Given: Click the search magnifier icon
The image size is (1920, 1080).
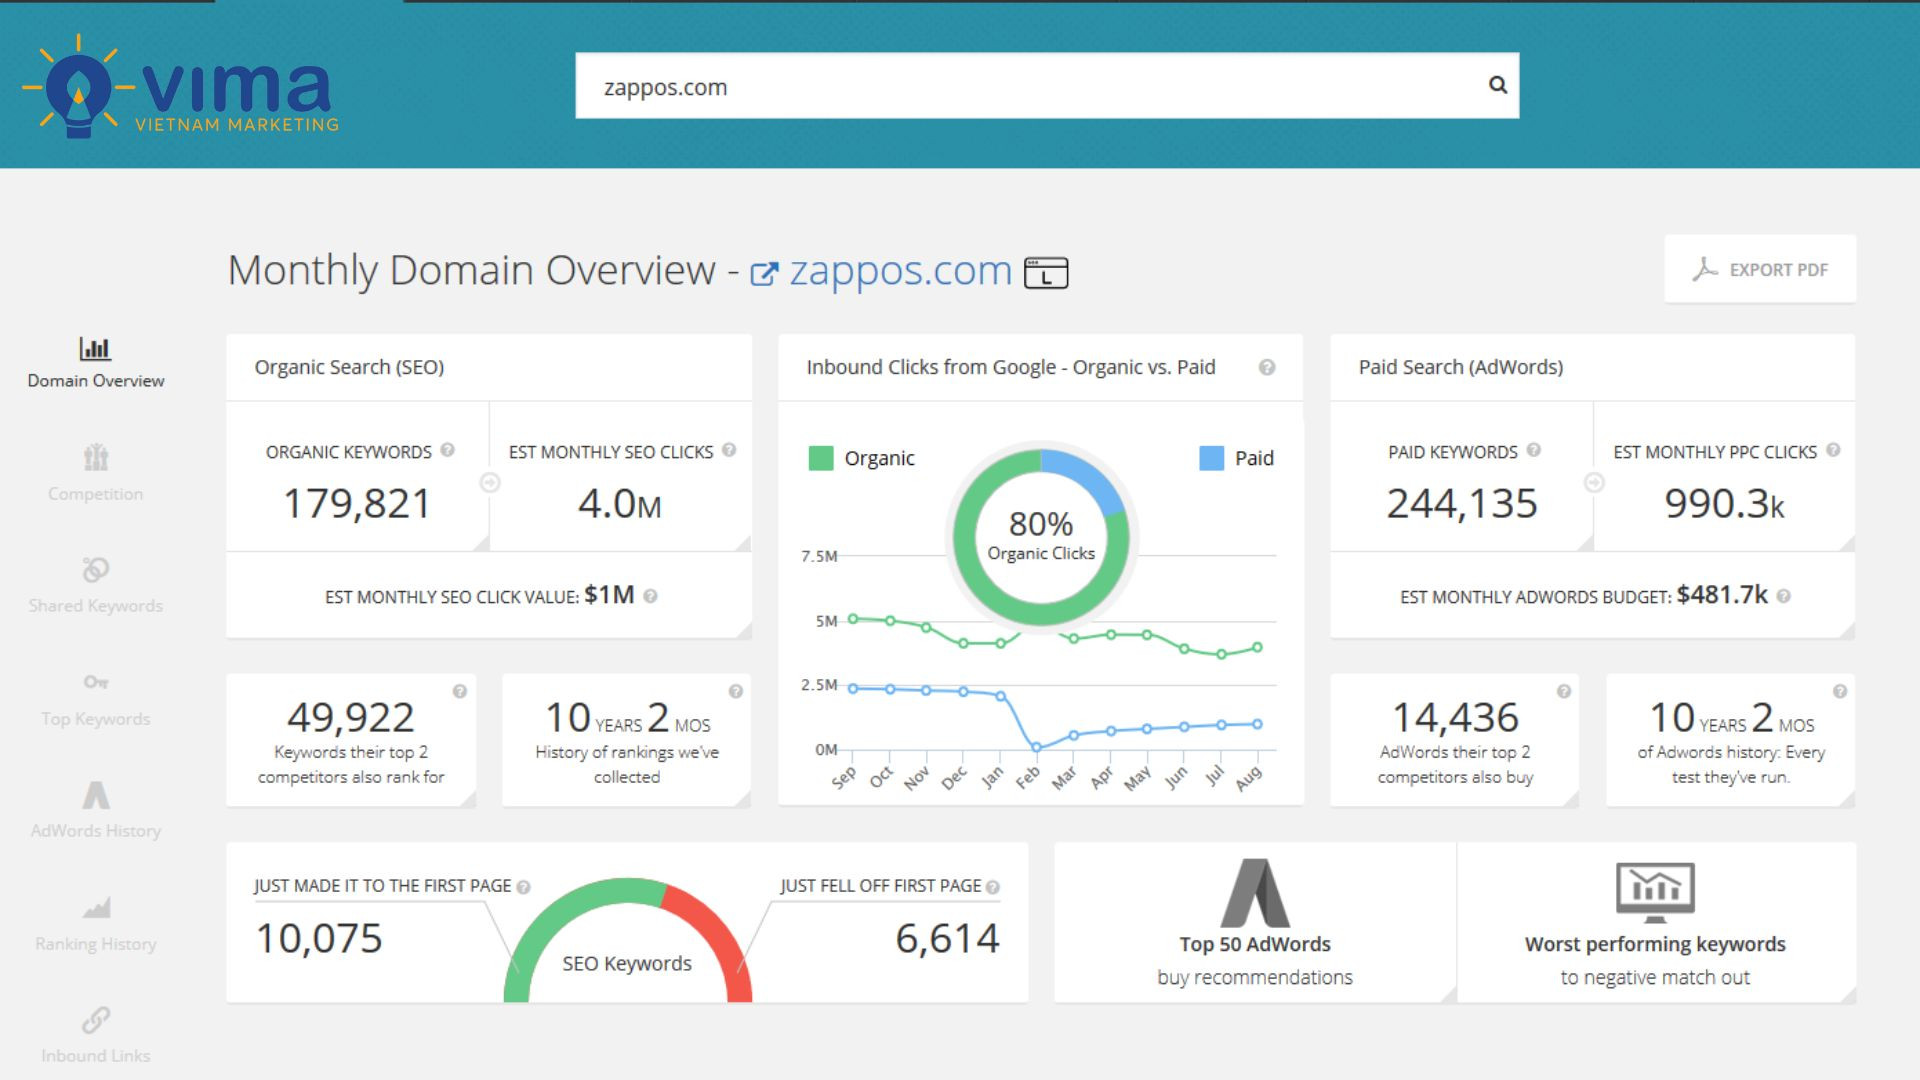Looking at the screenshot, I should [x=1497, y=85].
